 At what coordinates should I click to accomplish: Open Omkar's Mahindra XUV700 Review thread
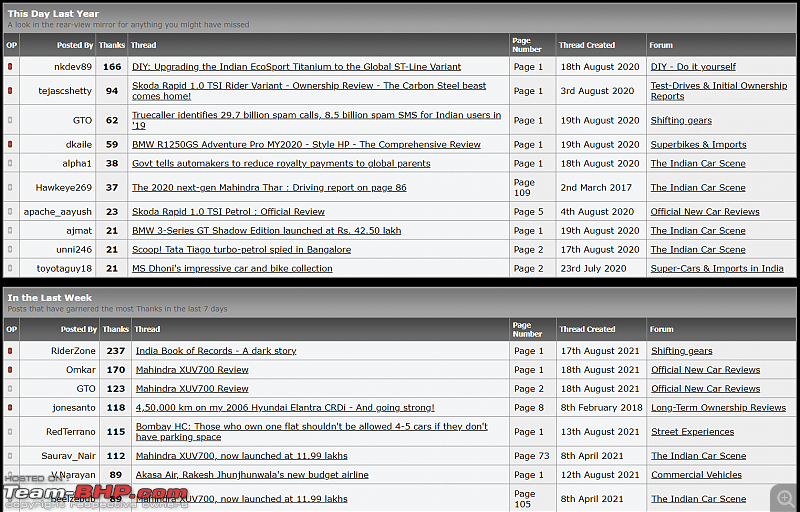click(x=192, y=370)
